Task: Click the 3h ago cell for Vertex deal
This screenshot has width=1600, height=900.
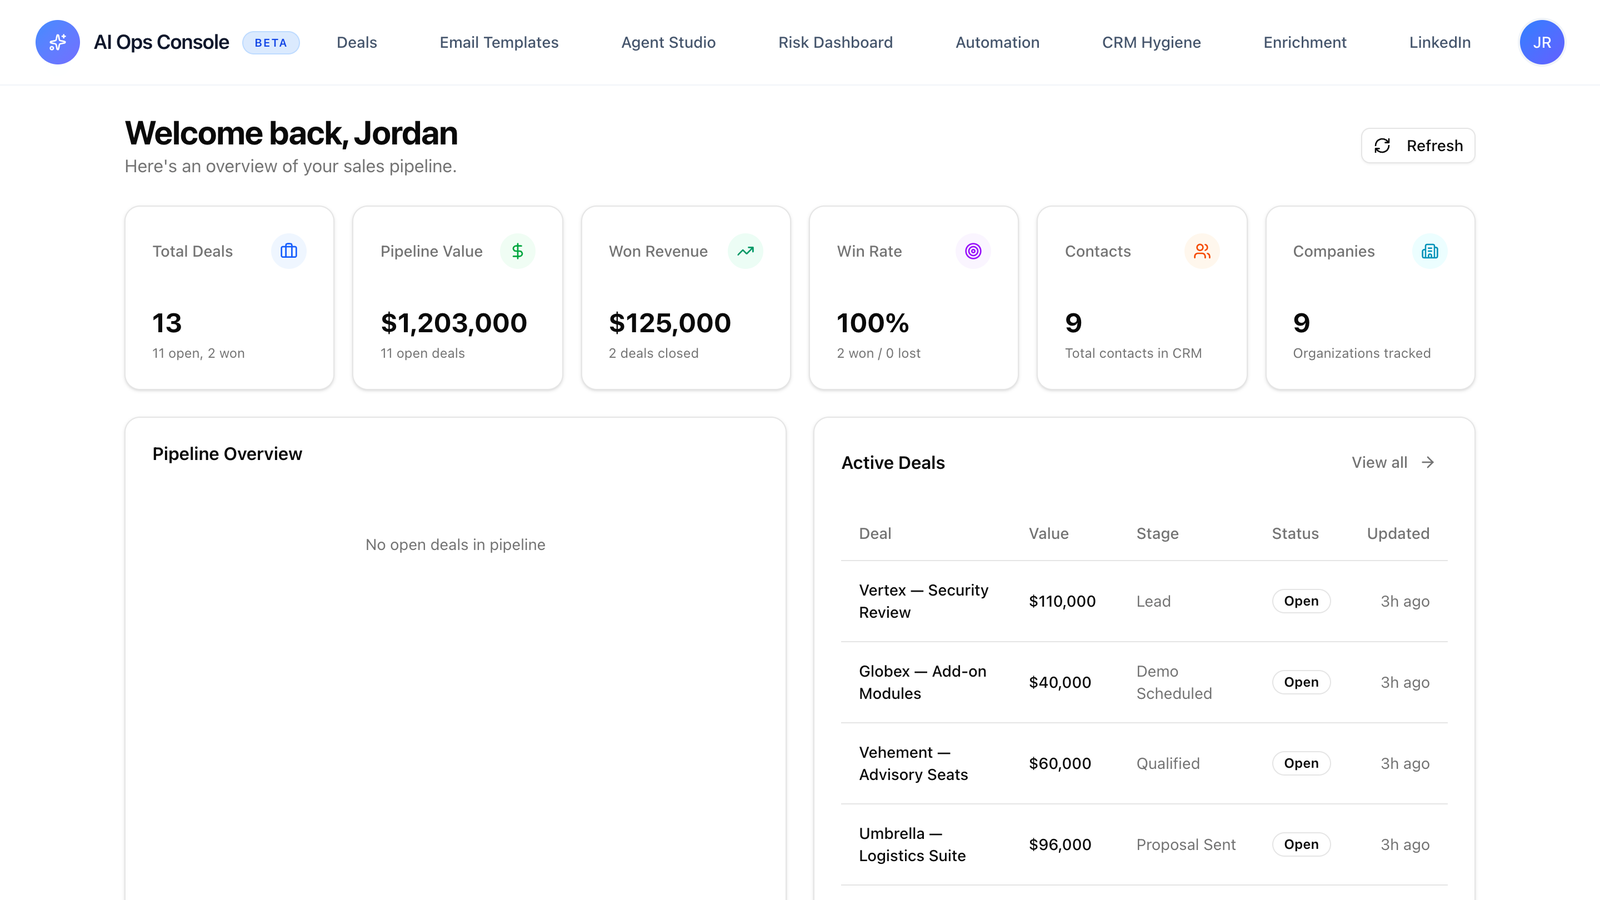Action: point(1405,601)
